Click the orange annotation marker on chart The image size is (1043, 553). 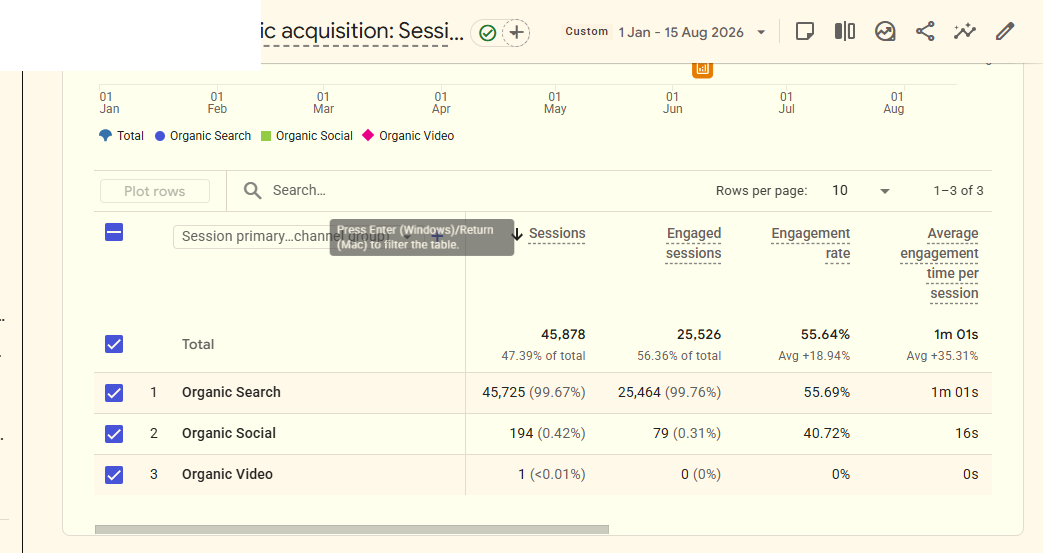pos(702,68)
